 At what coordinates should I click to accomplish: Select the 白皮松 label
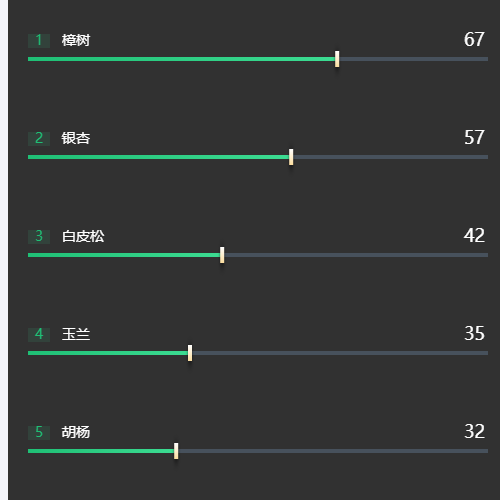83,236
